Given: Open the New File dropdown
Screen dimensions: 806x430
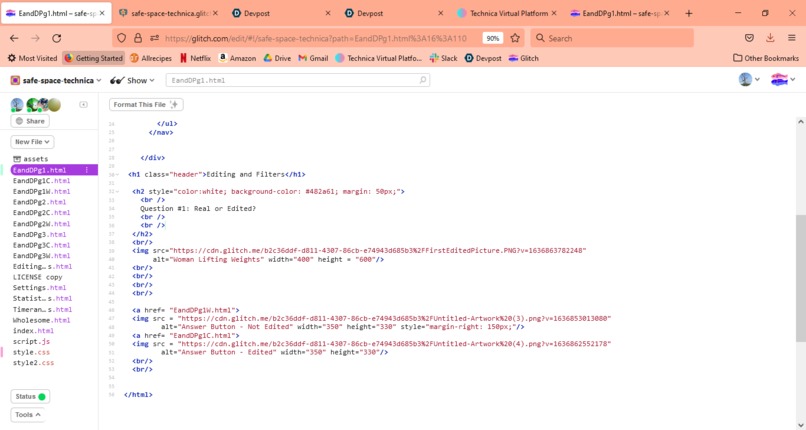Looking at the screenshot, I should [x=32, y=142].
